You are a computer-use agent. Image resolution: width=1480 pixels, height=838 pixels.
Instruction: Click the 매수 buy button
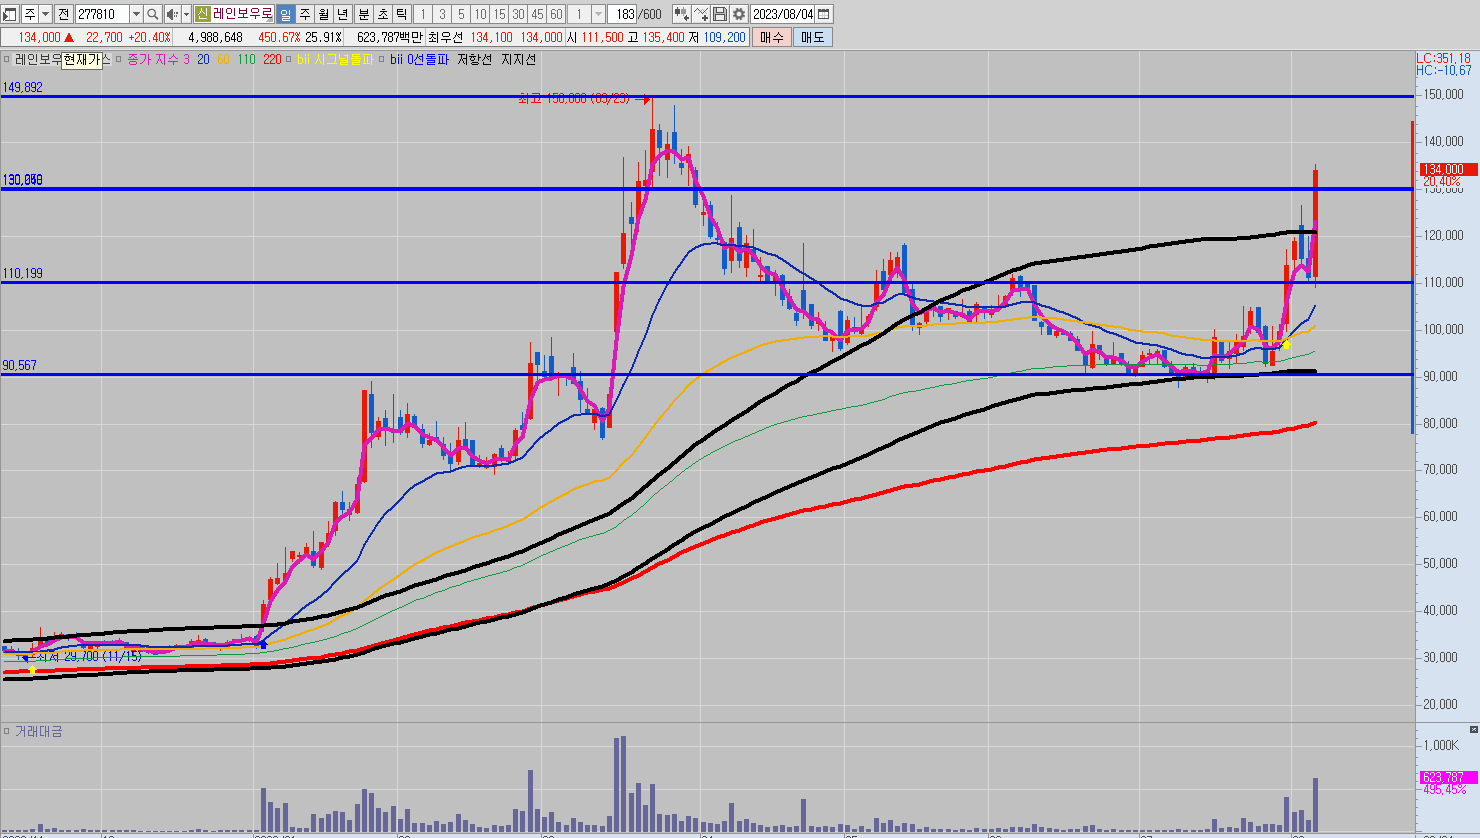click(x=772, y=37)
